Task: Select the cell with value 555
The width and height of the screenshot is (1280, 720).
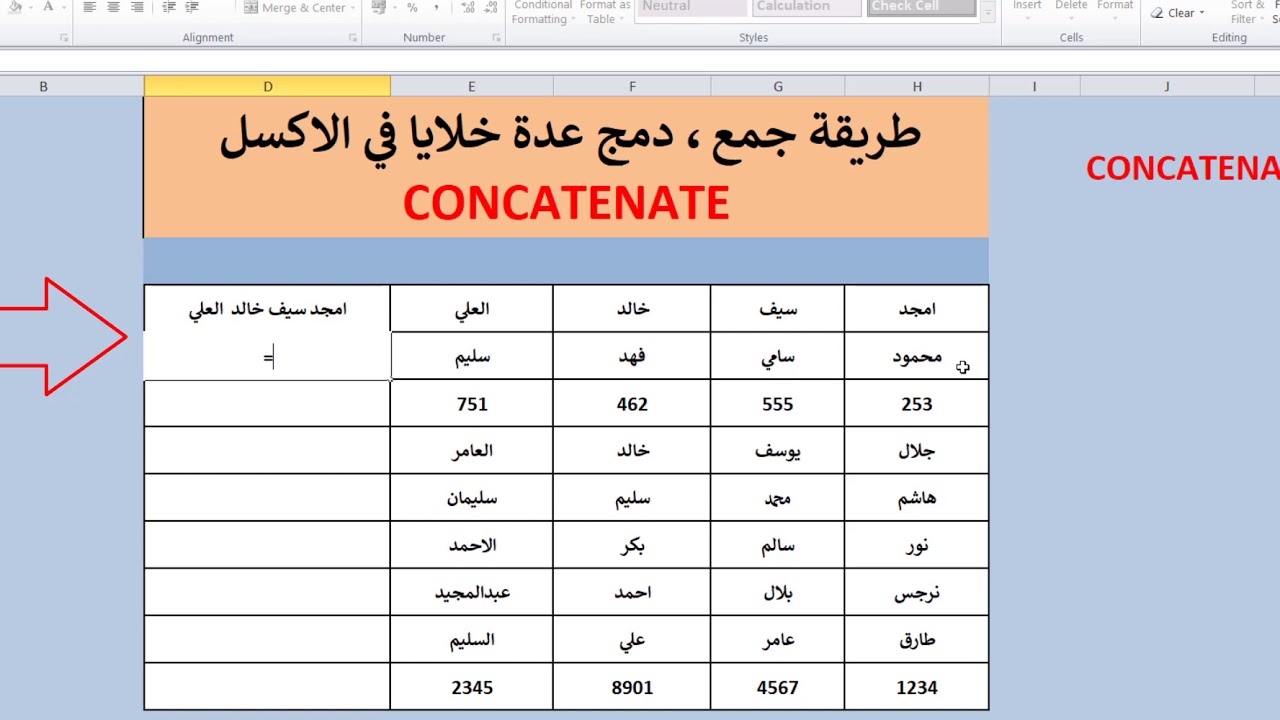Action: (777, 404)
